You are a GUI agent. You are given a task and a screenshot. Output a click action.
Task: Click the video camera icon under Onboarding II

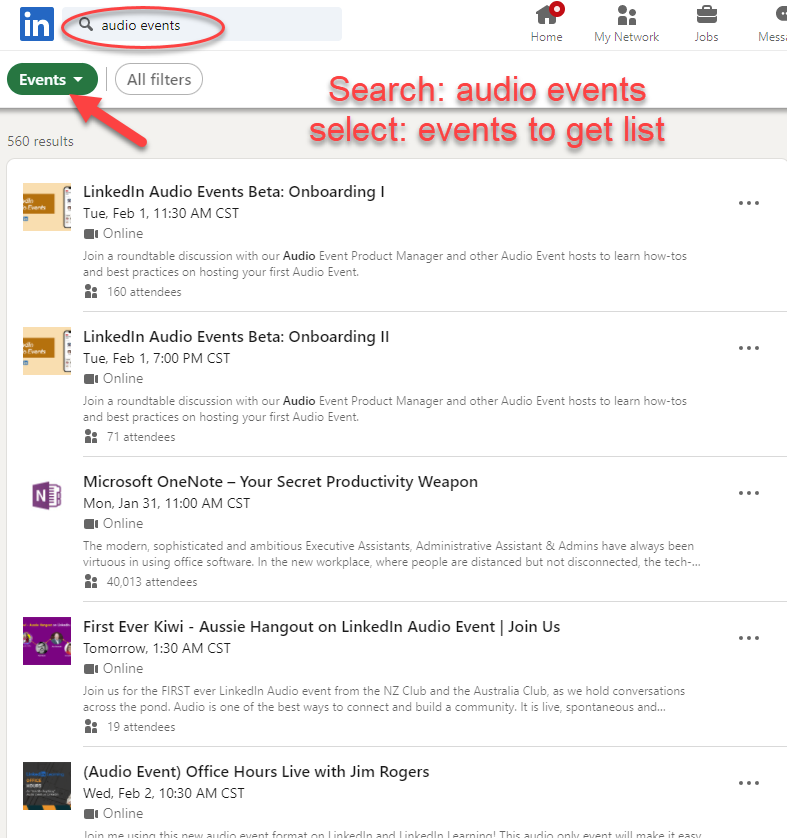(91, 379)
